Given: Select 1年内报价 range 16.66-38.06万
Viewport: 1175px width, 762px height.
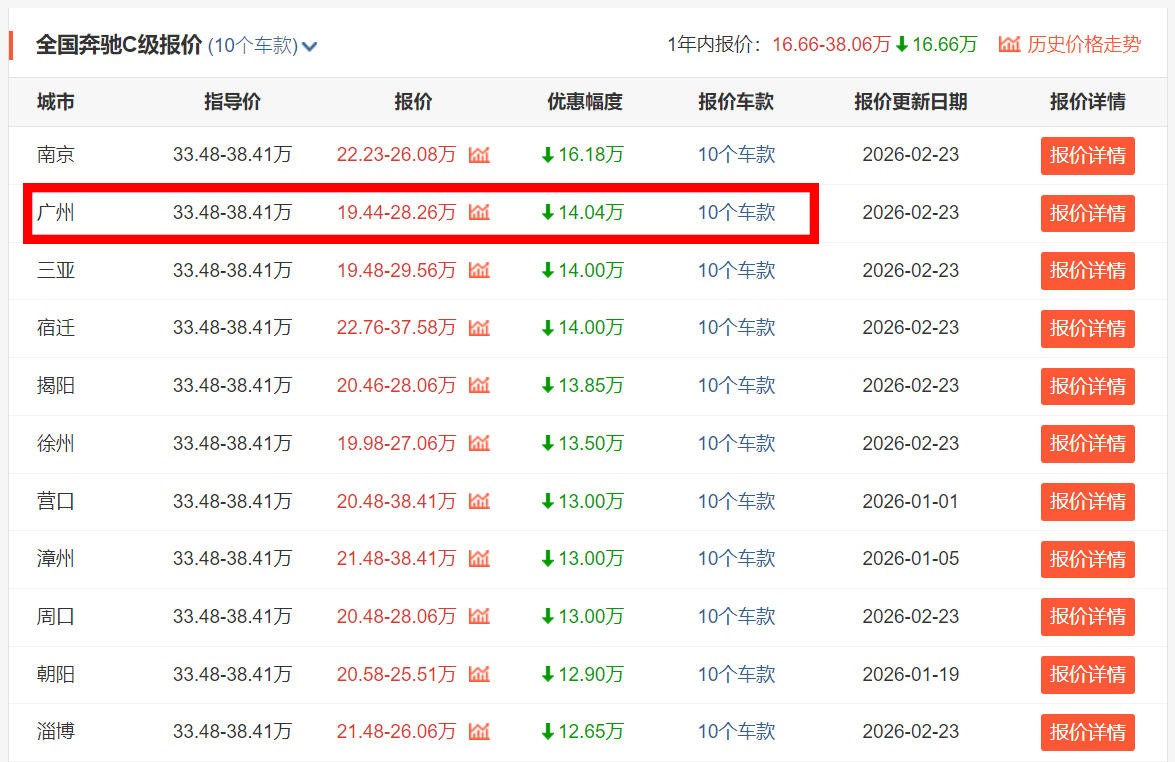Looking at the screenshot, I should [831, 44].
